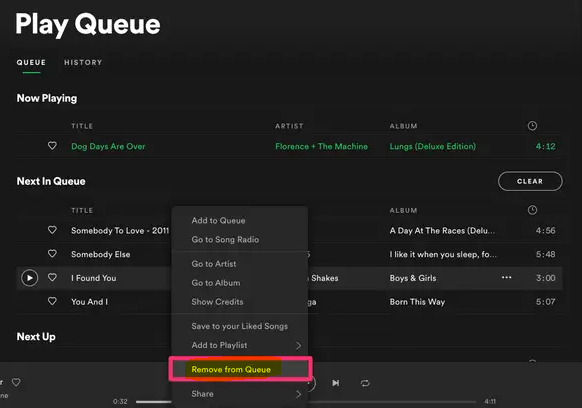582x408 pixels.
Task: Select Show Credits in context menu
Action: (x=217, y=302)
